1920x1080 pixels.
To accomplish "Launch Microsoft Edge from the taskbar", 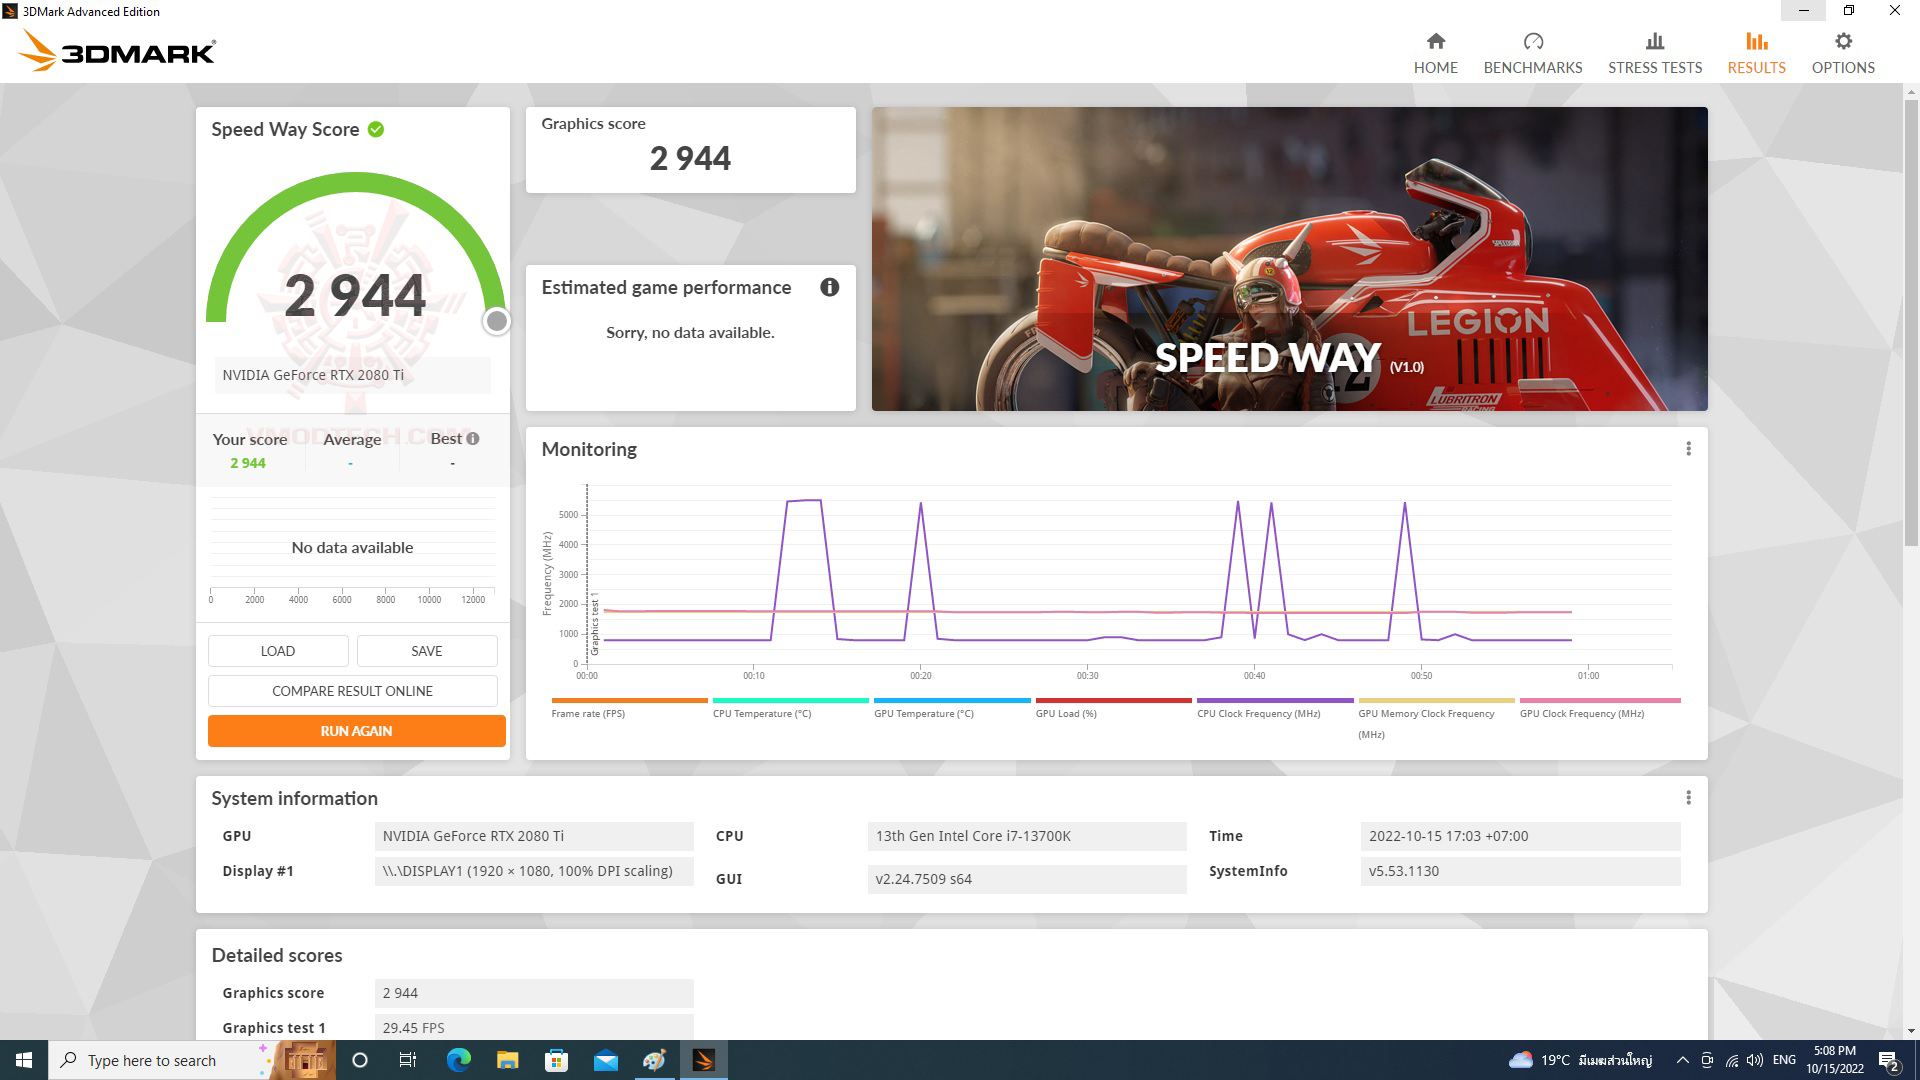I will point(457,1060).
